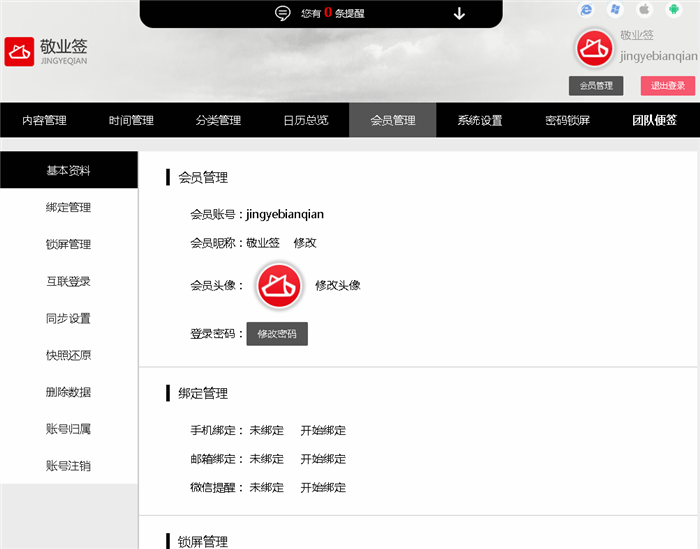Click the 会员头像 avatar image

pos(279,286)
